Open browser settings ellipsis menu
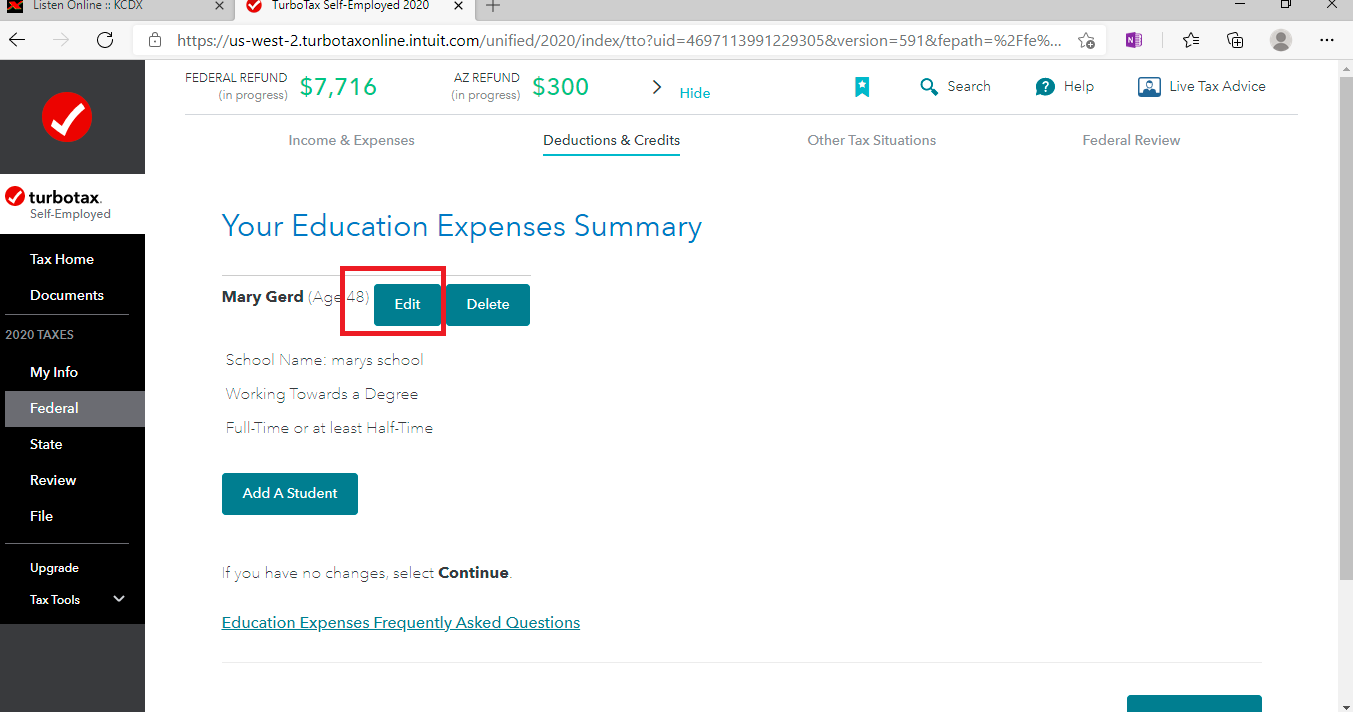 [1327, 40]
